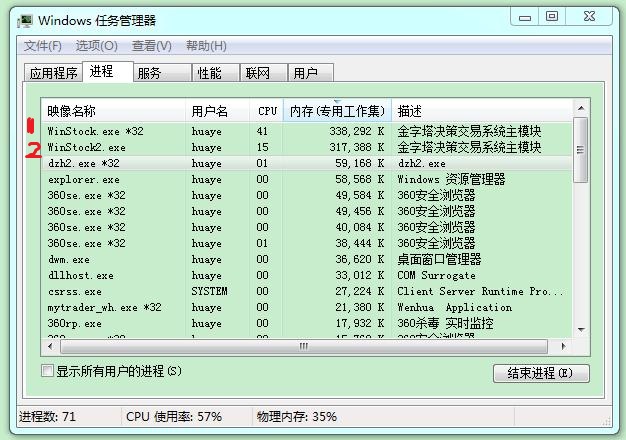Open the 帮助(H) menu

pos(206,46)
